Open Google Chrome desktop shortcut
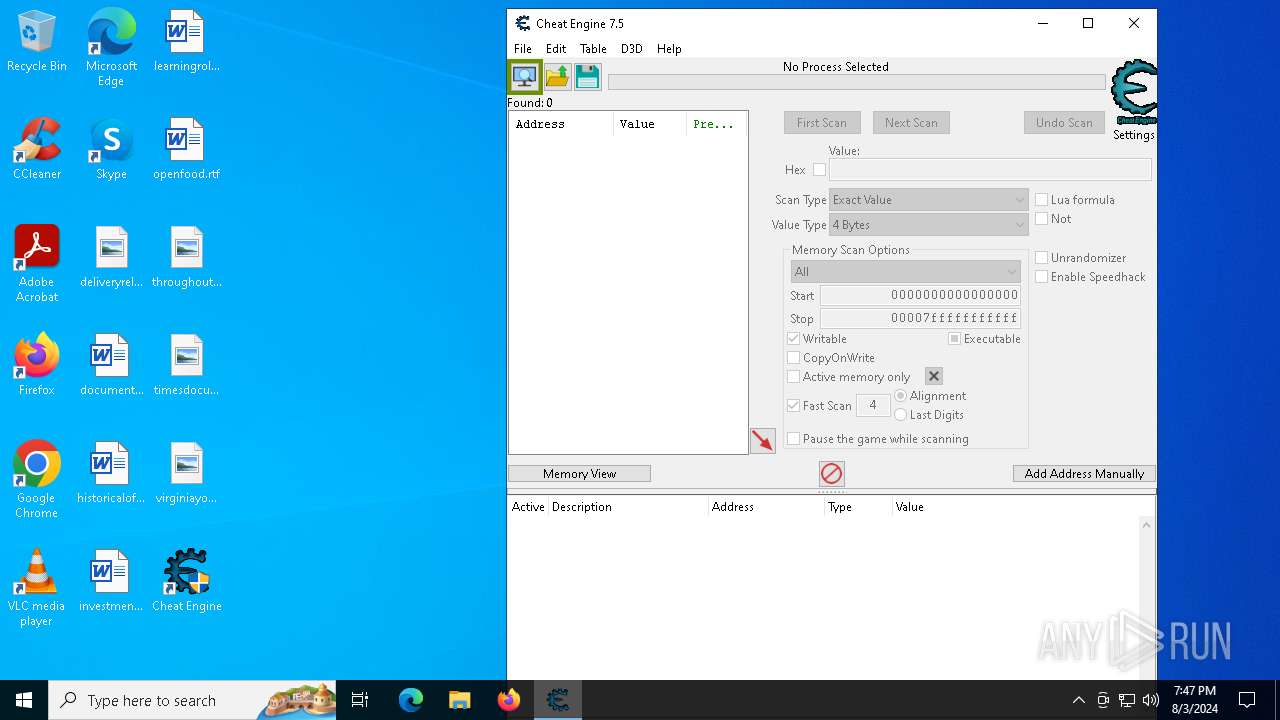The image size is (1280, 720). coord(37,480)
